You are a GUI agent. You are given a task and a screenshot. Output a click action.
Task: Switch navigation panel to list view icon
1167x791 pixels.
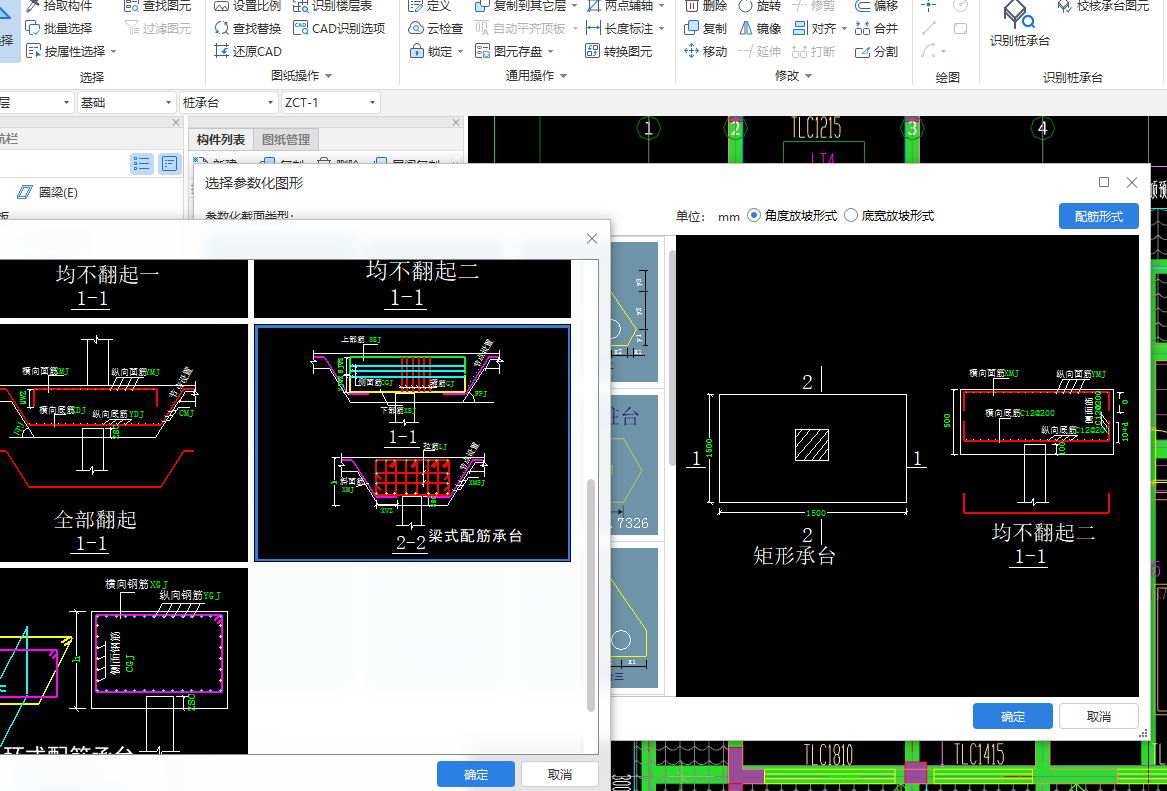[141, 164]
